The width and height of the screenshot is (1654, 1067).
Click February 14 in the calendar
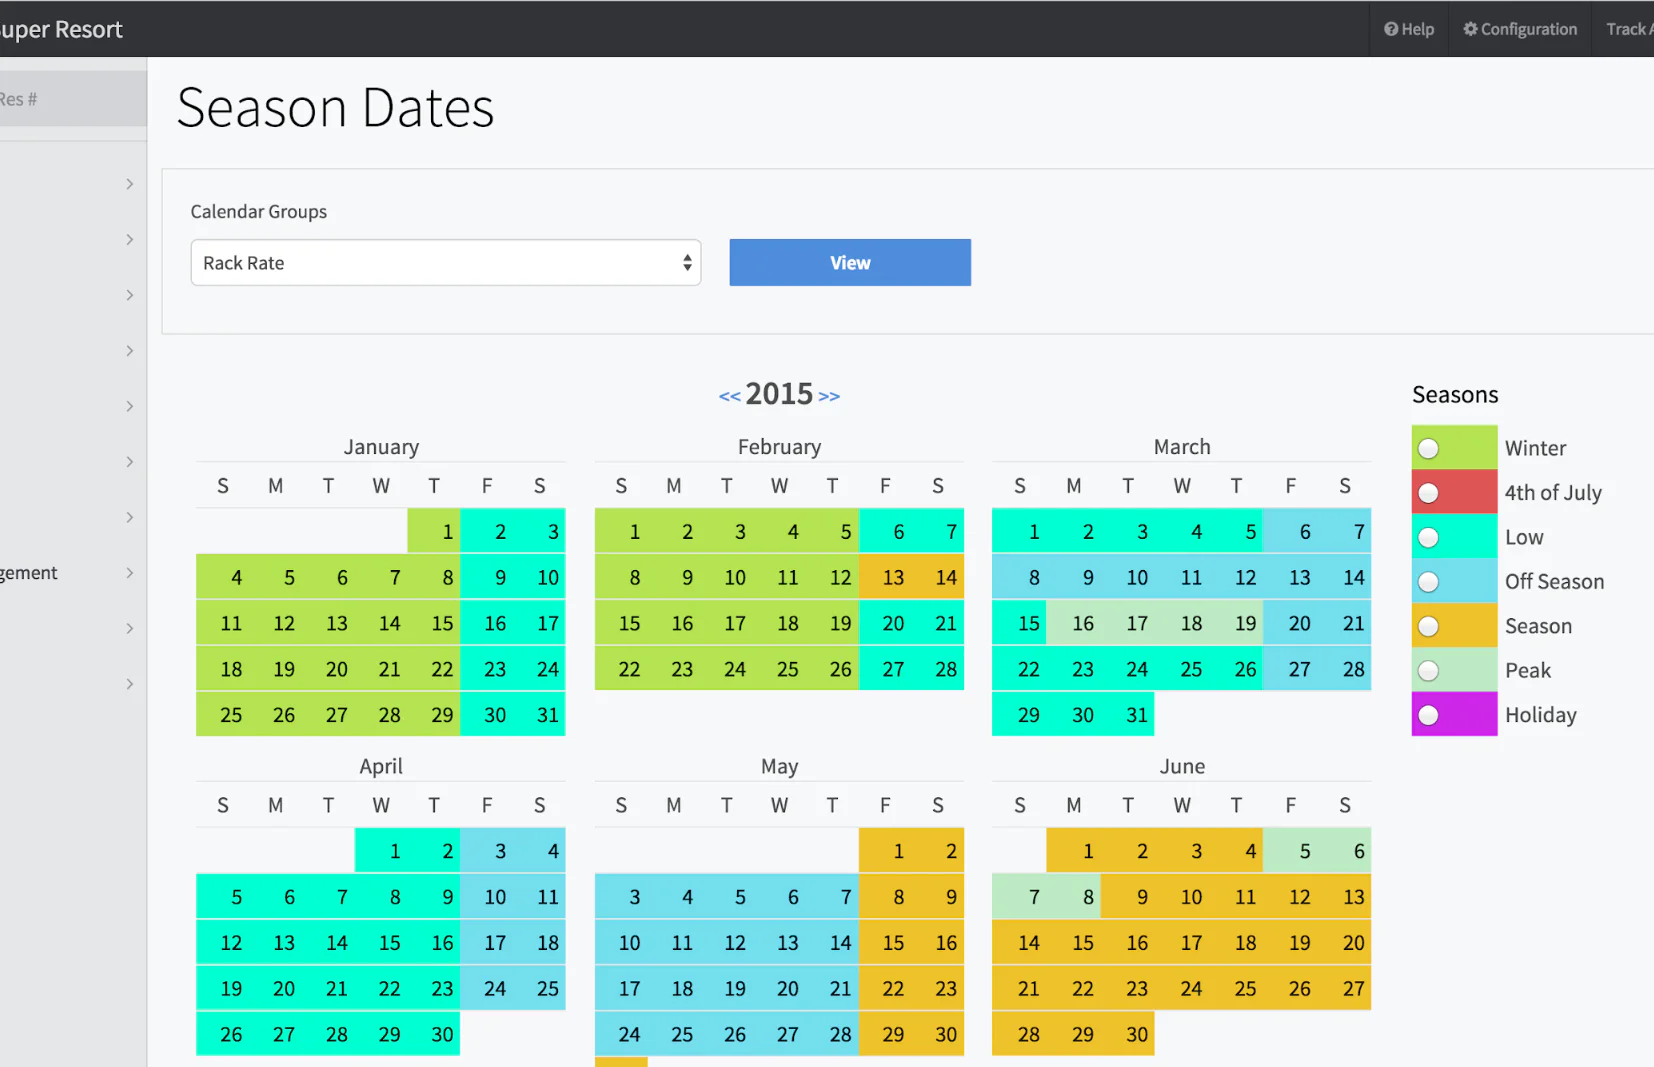pos(938,578)
